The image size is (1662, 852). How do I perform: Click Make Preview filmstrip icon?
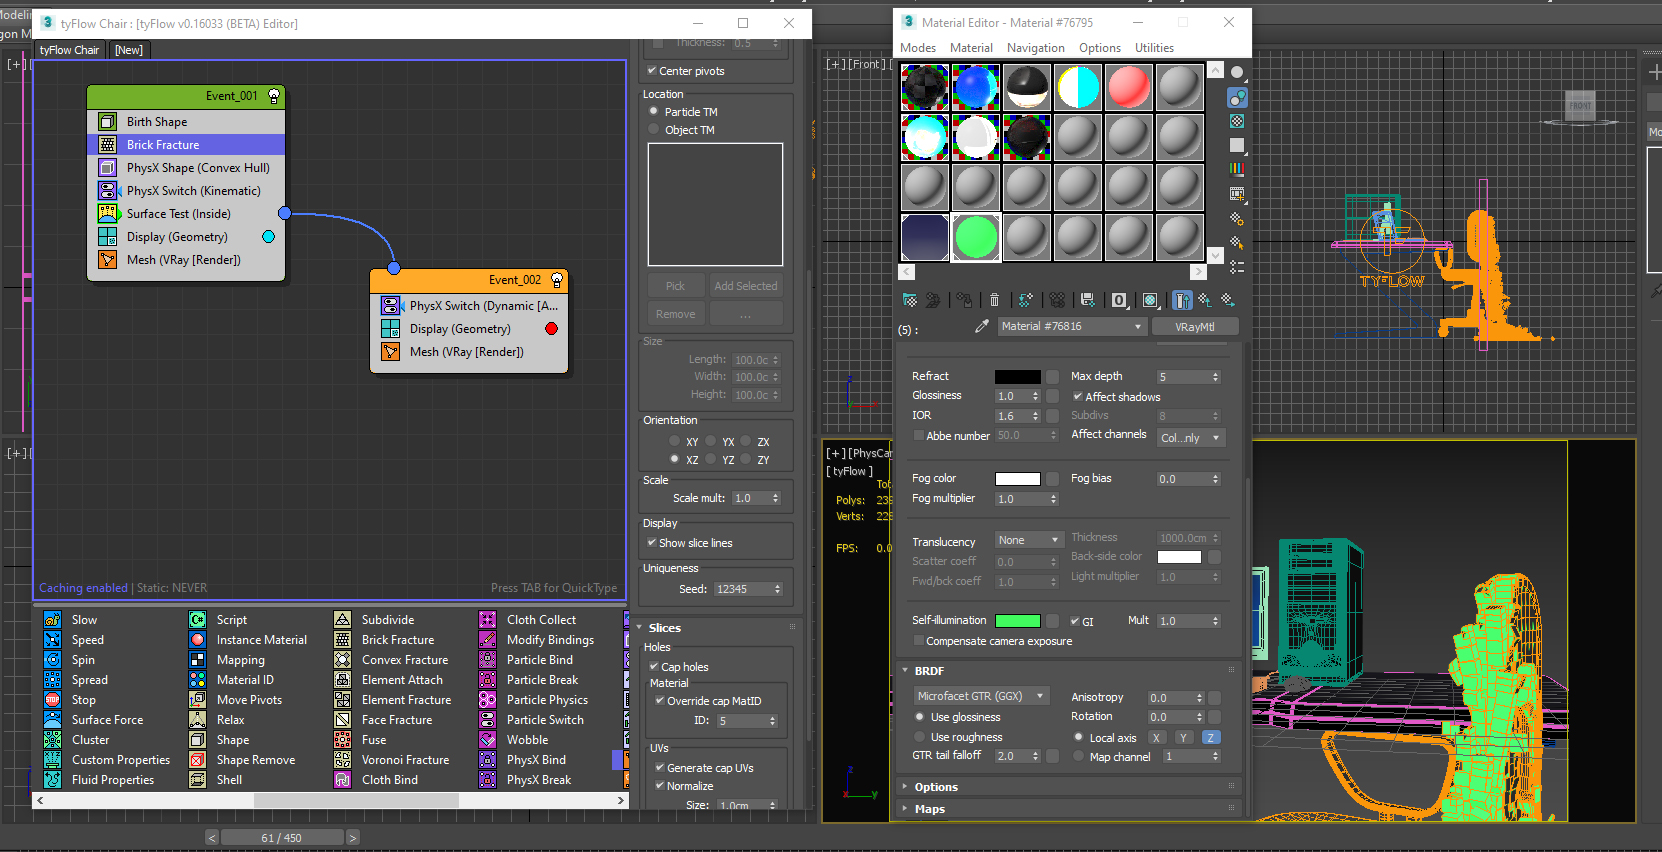coord(1237,194)
